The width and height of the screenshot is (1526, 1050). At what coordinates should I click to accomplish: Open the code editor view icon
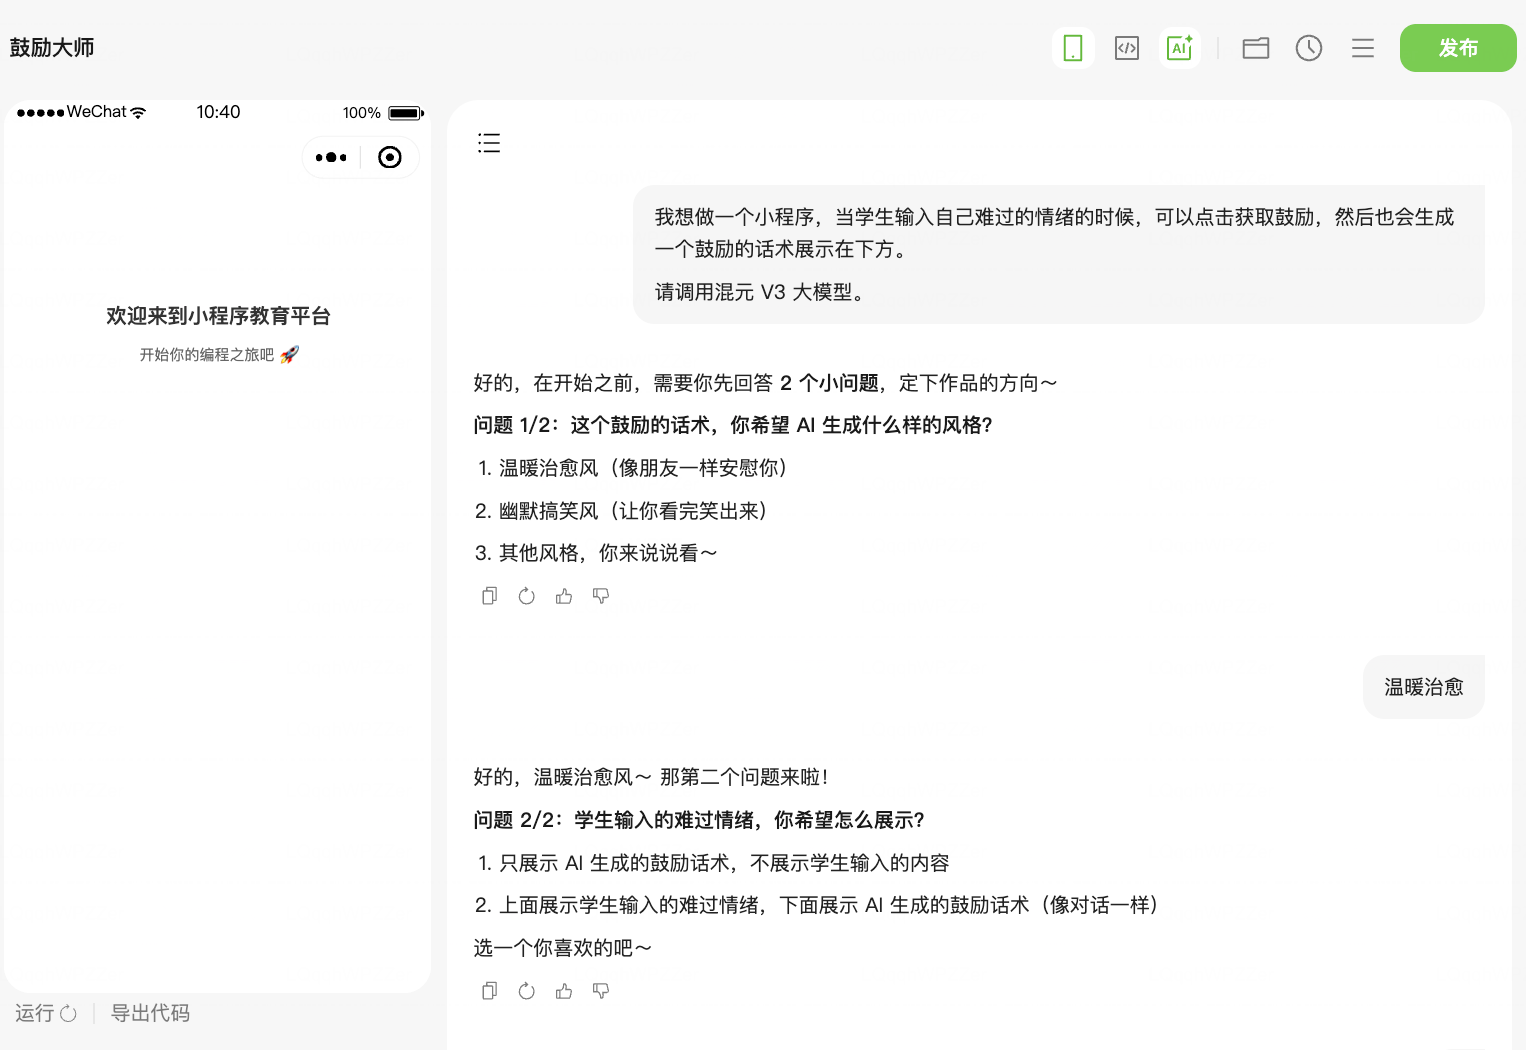(x=1127, y=48)
